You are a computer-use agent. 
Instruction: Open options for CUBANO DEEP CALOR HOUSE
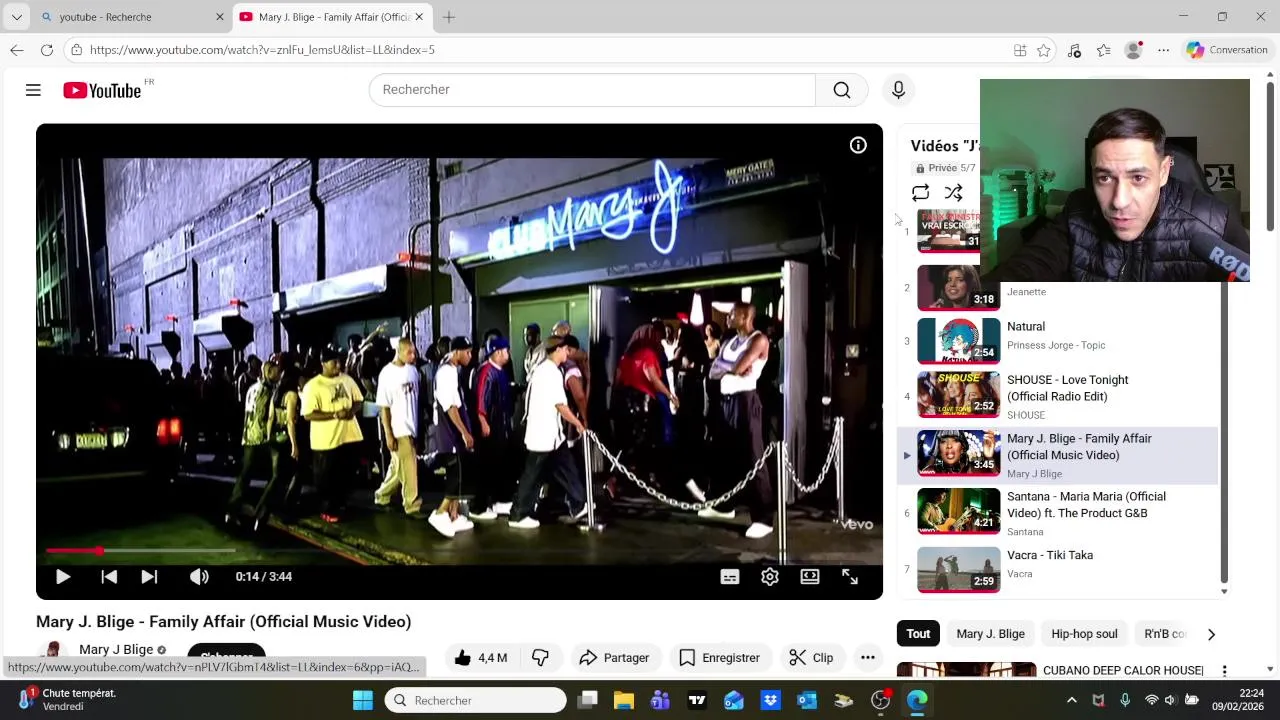[x=1224, y=670]
